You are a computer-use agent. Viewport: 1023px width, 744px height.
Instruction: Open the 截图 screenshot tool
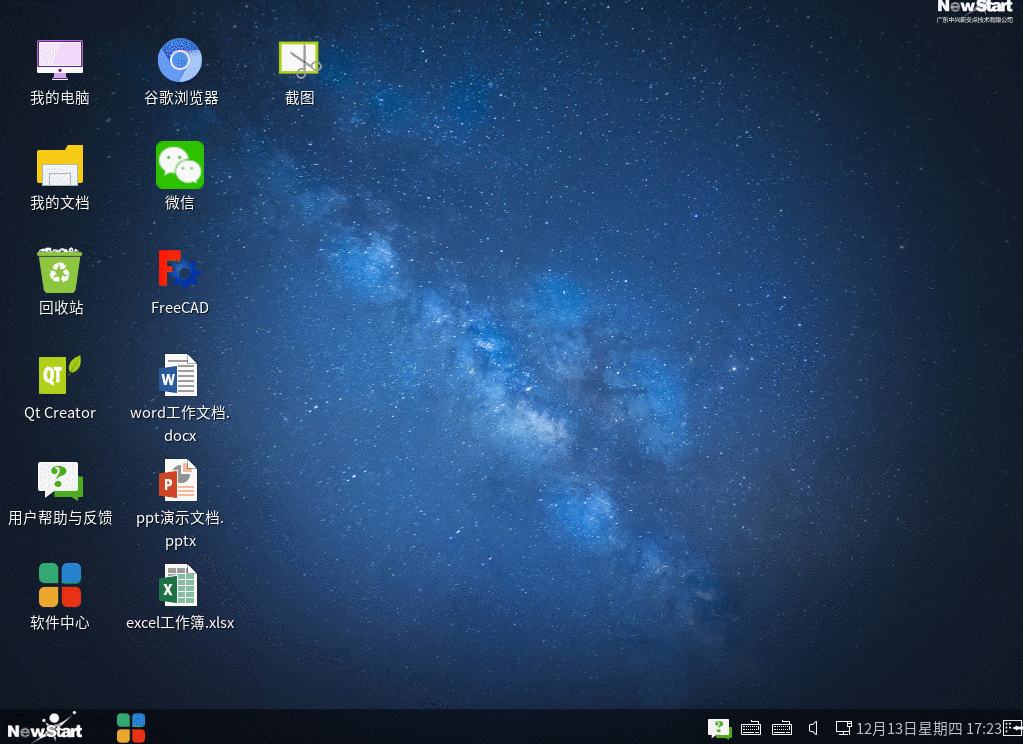(299, 72)
